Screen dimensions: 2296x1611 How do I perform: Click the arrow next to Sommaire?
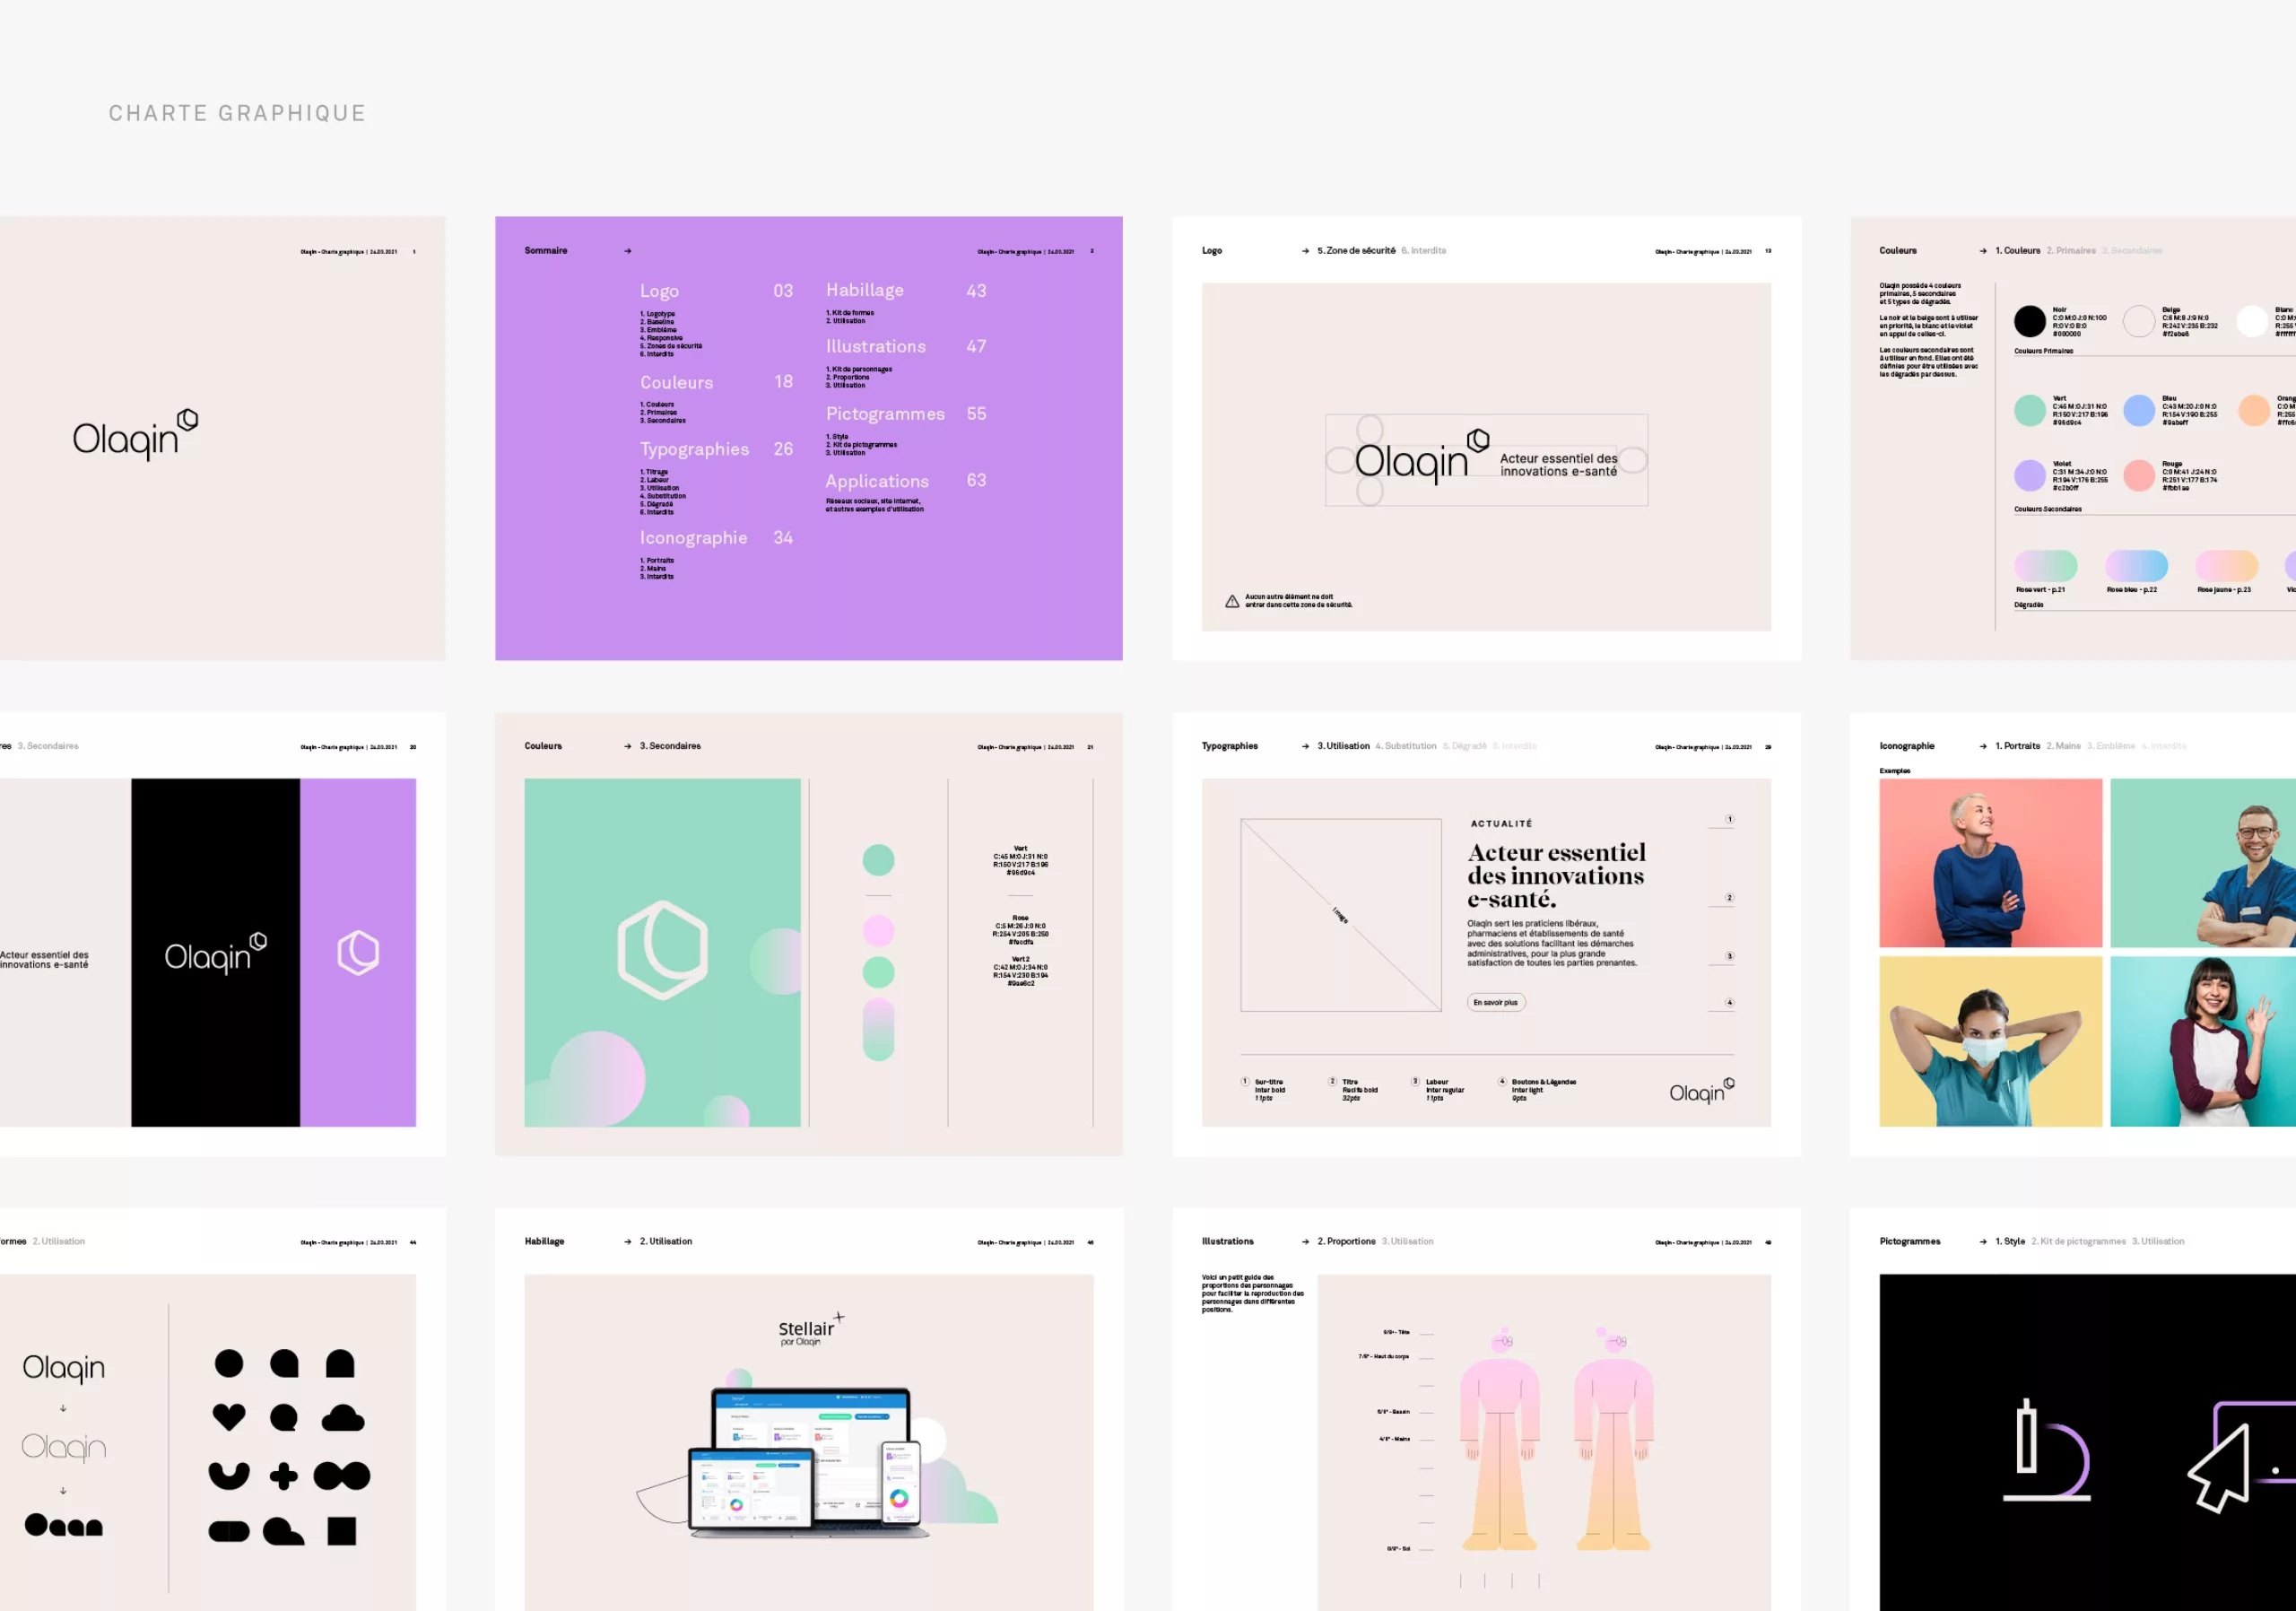click(628, 251)
